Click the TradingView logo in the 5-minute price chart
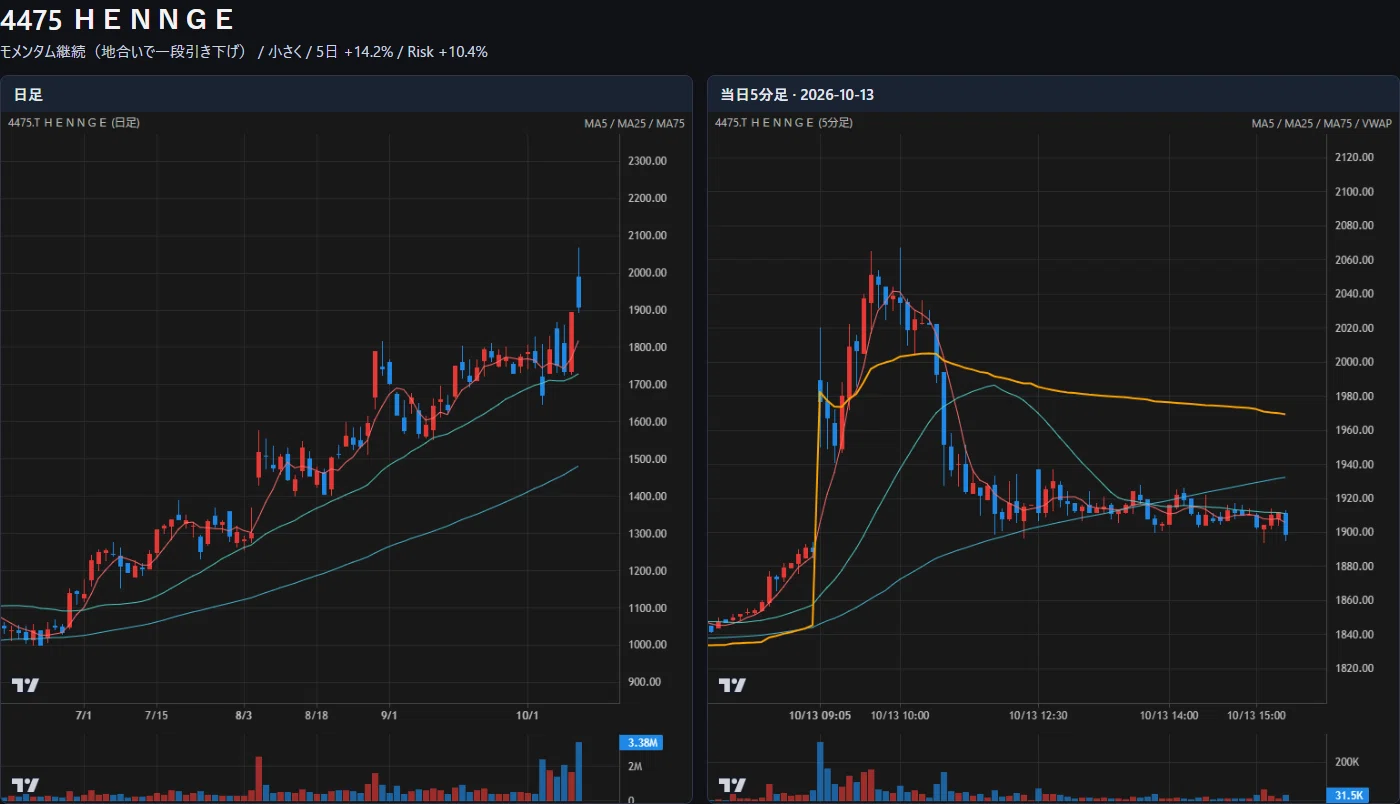This screenshot has height=804, width=1400. (733, 685)
